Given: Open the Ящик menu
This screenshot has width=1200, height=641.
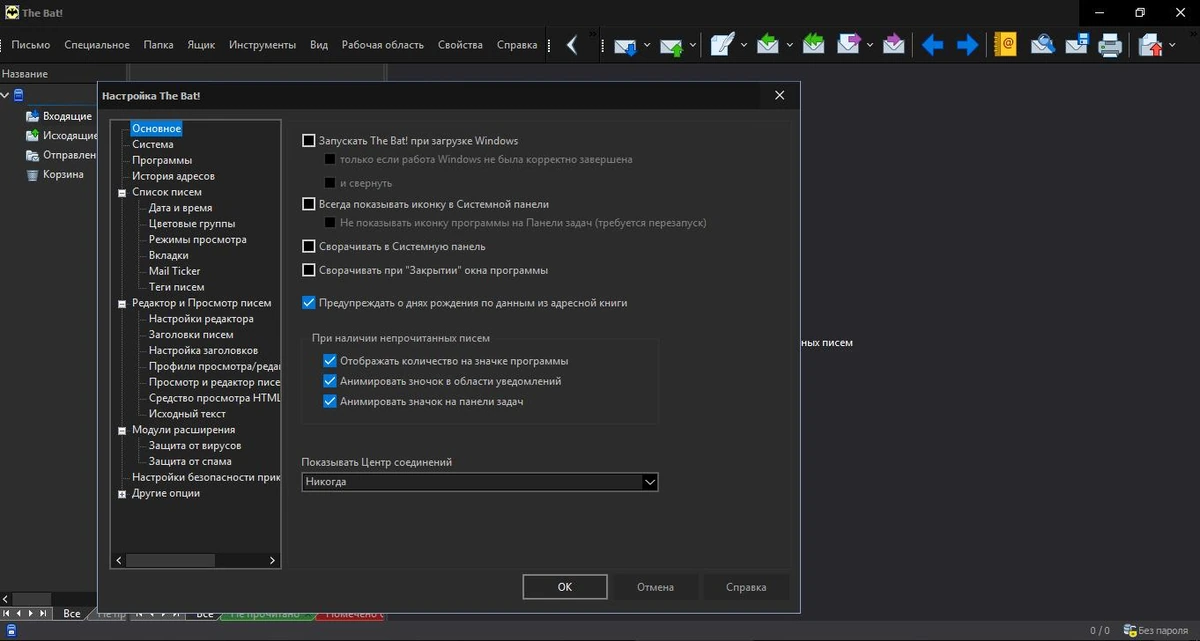Looking at the screenshot, I should (x=201, y=45).
